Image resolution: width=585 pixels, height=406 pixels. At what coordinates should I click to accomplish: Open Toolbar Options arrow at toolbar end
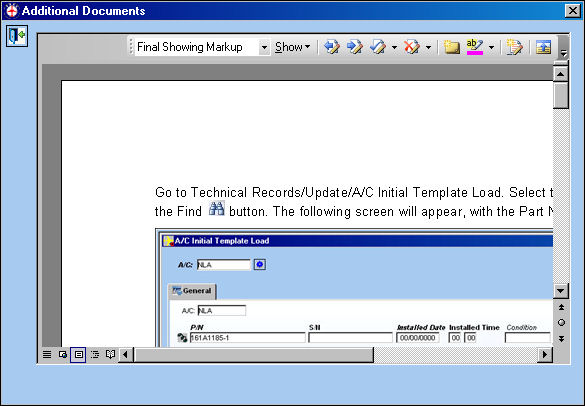tap(563, 53)
